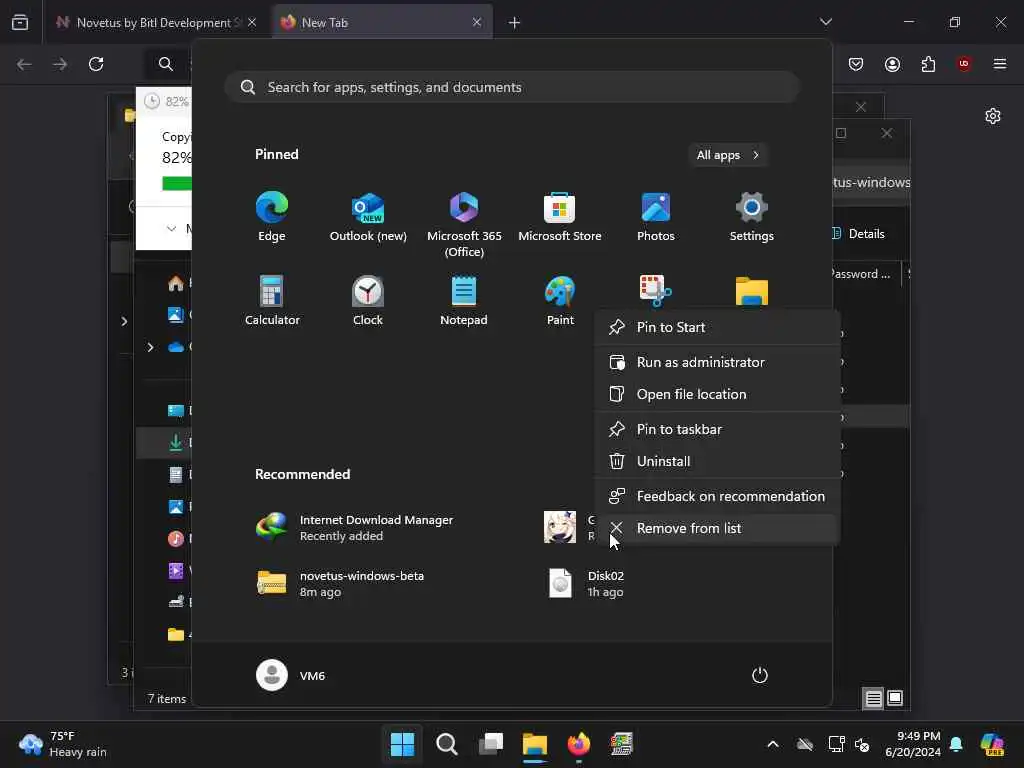Select Pin to Start in context menu

[x=717, y=327]
